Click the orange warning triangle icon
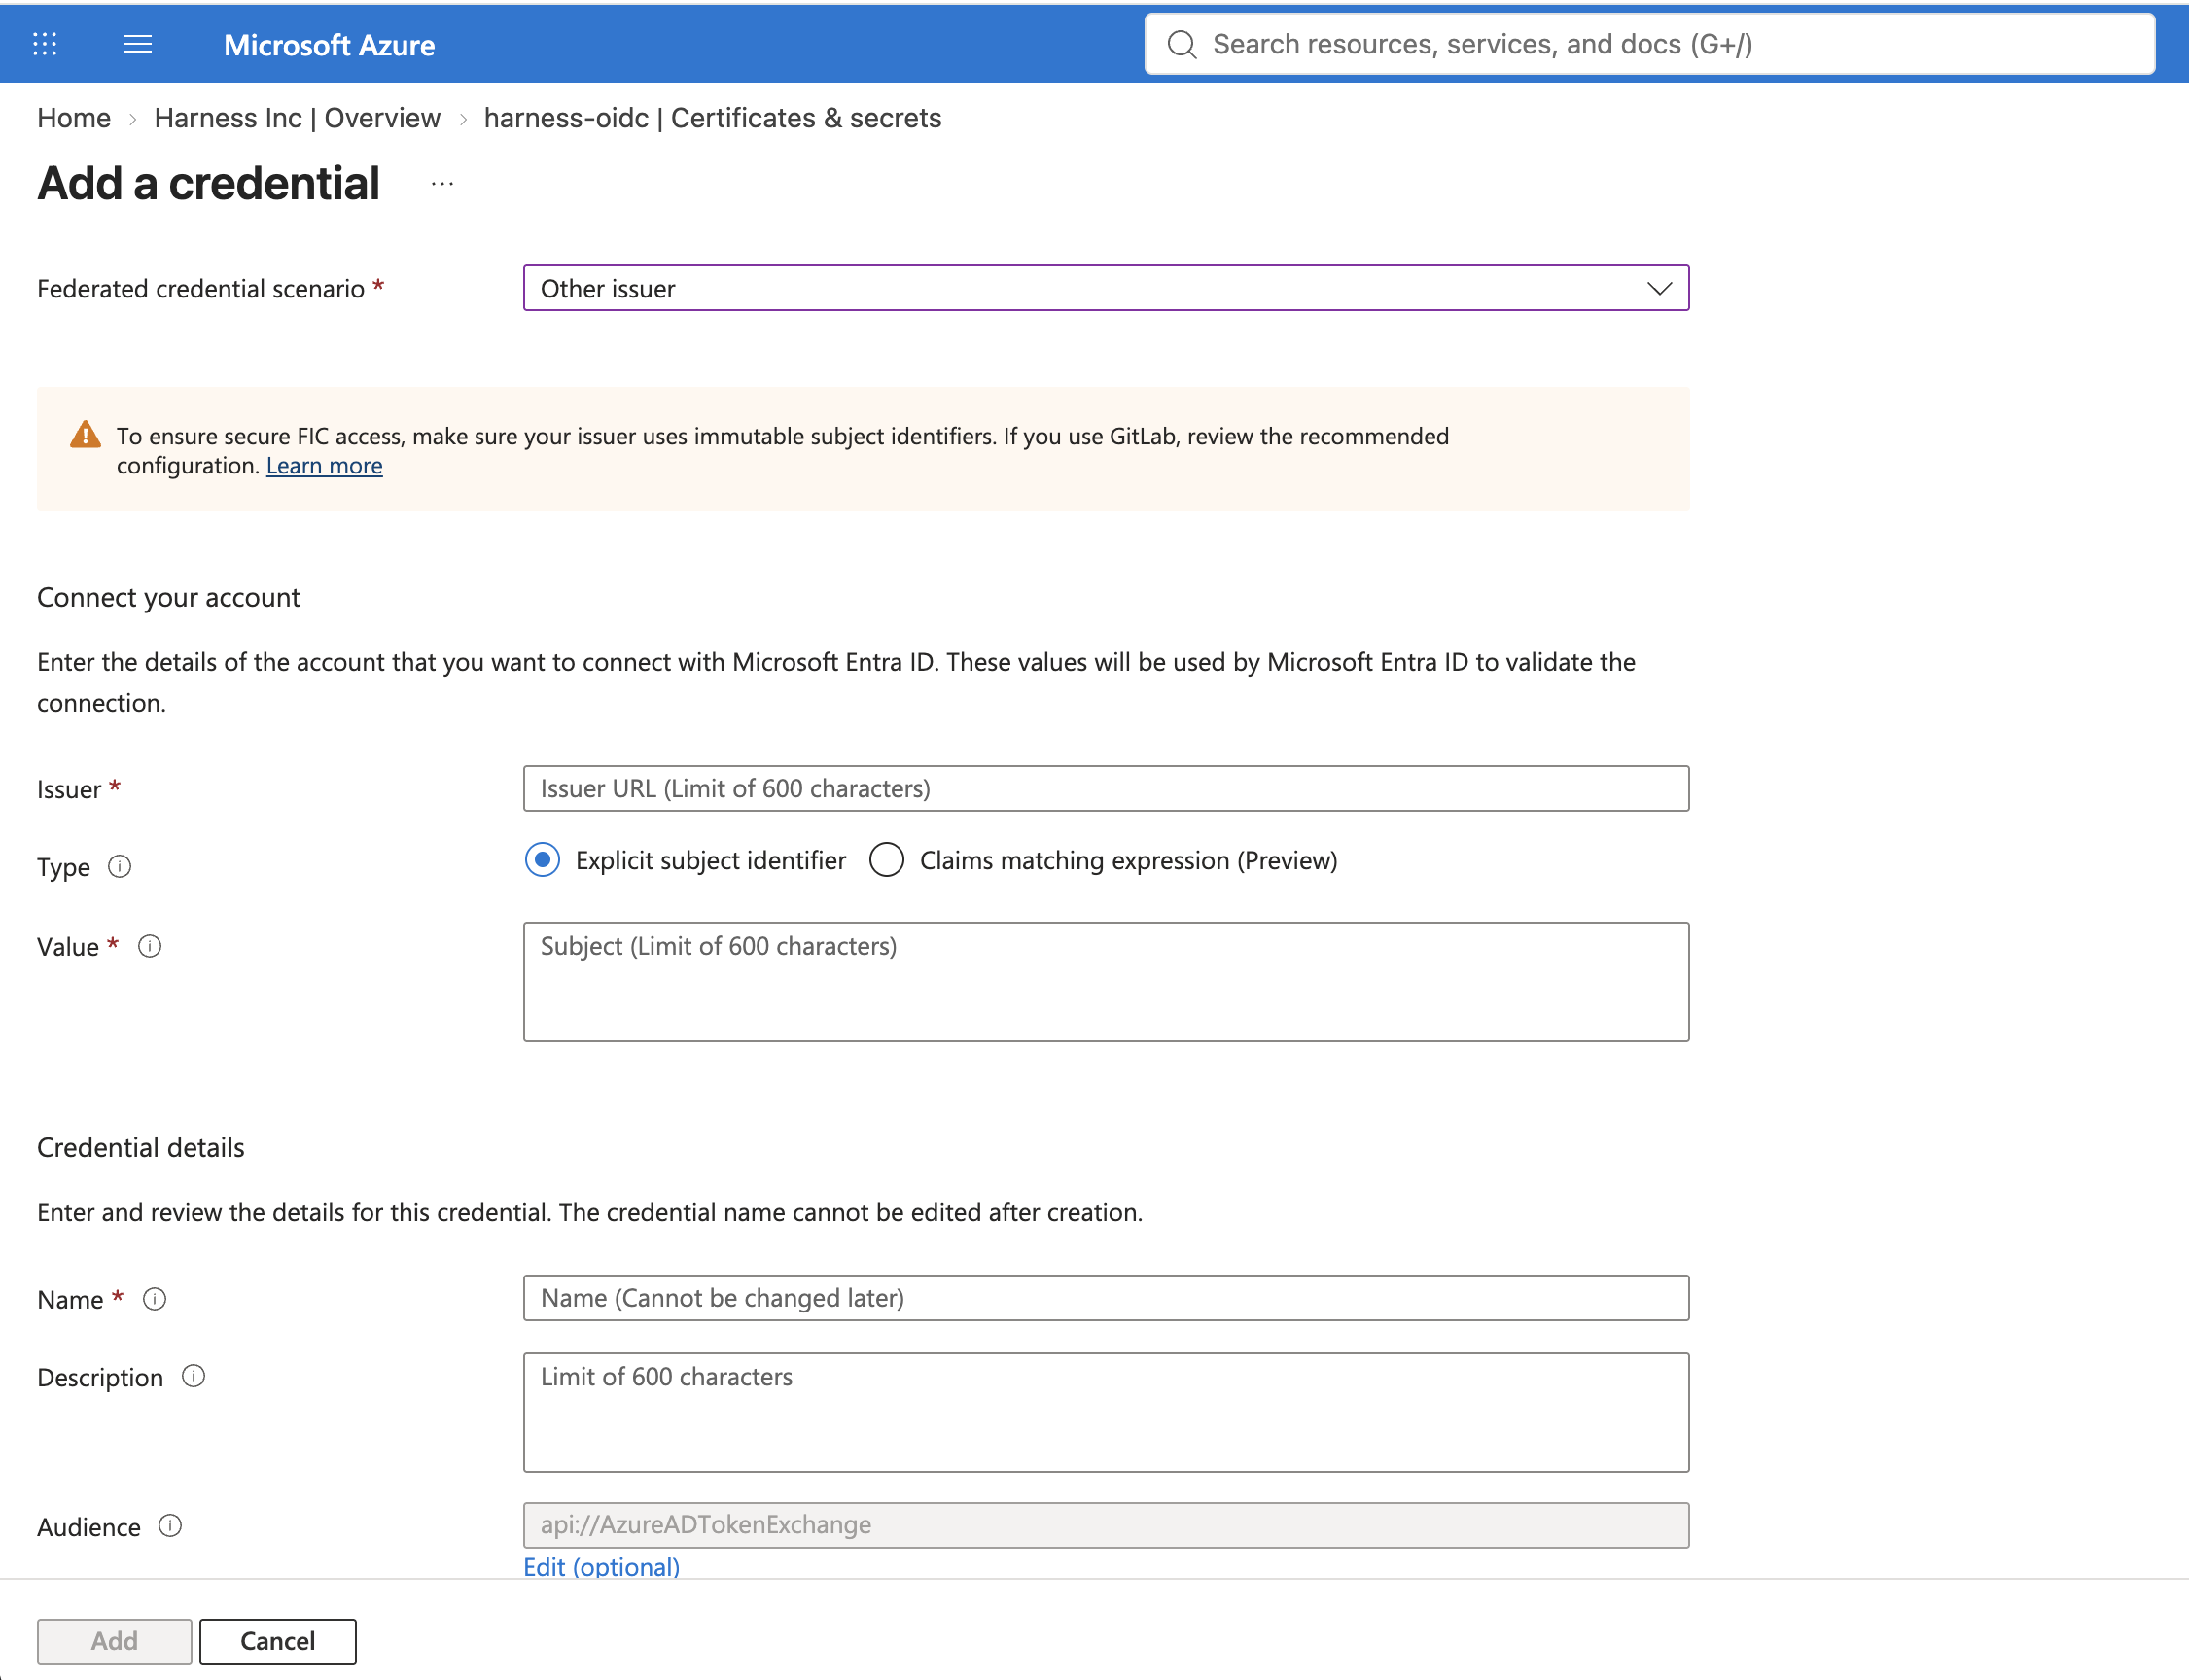Screen dimensions: 2189x1680 [86, 435]
